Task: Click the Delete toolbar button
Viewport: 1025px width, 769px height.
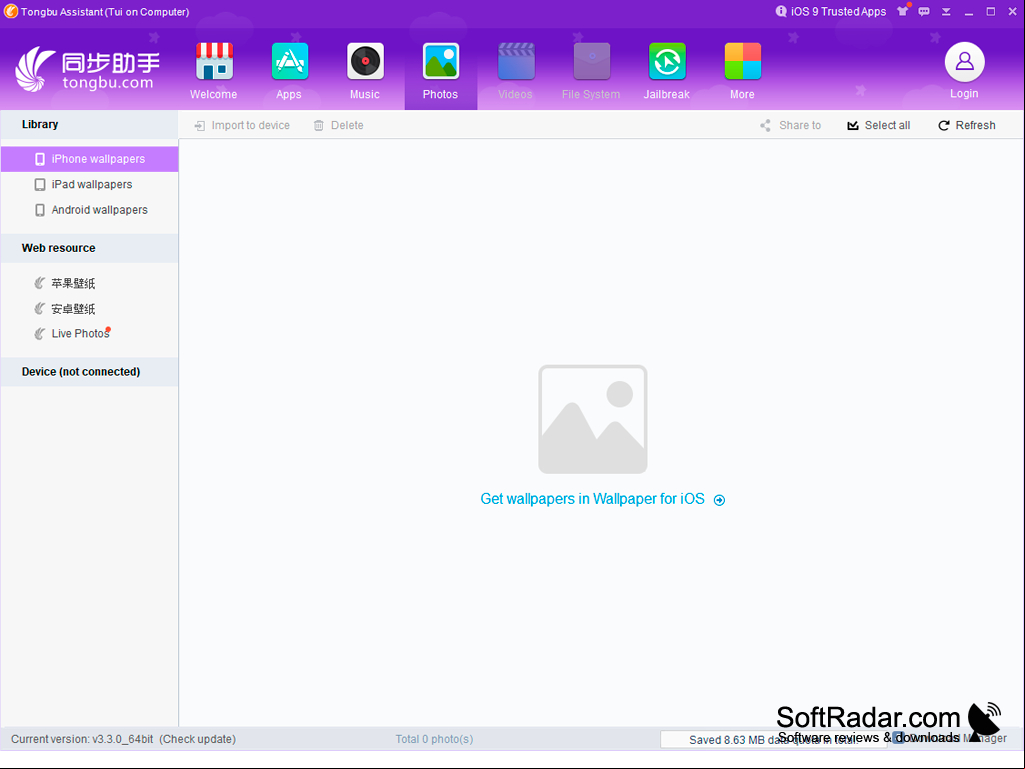Action: pyautogui.click(x=339, y=125)
